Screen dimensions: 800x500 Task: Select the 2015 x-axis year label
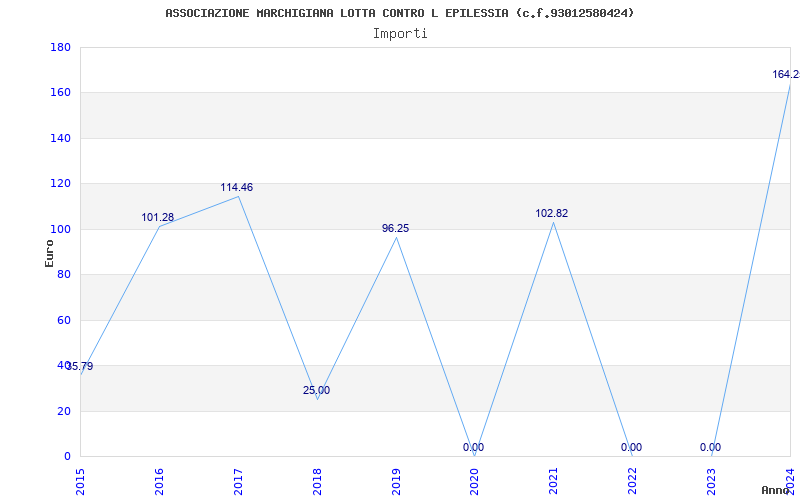(80, 481)
